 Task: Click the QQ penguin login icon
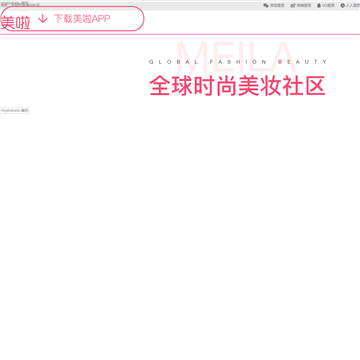coord(319,5)
